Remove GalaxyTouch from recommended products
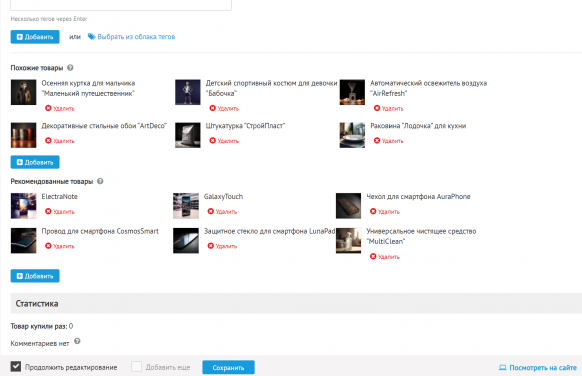This screenshot has width=582, height=376. [x=222, y=212]
